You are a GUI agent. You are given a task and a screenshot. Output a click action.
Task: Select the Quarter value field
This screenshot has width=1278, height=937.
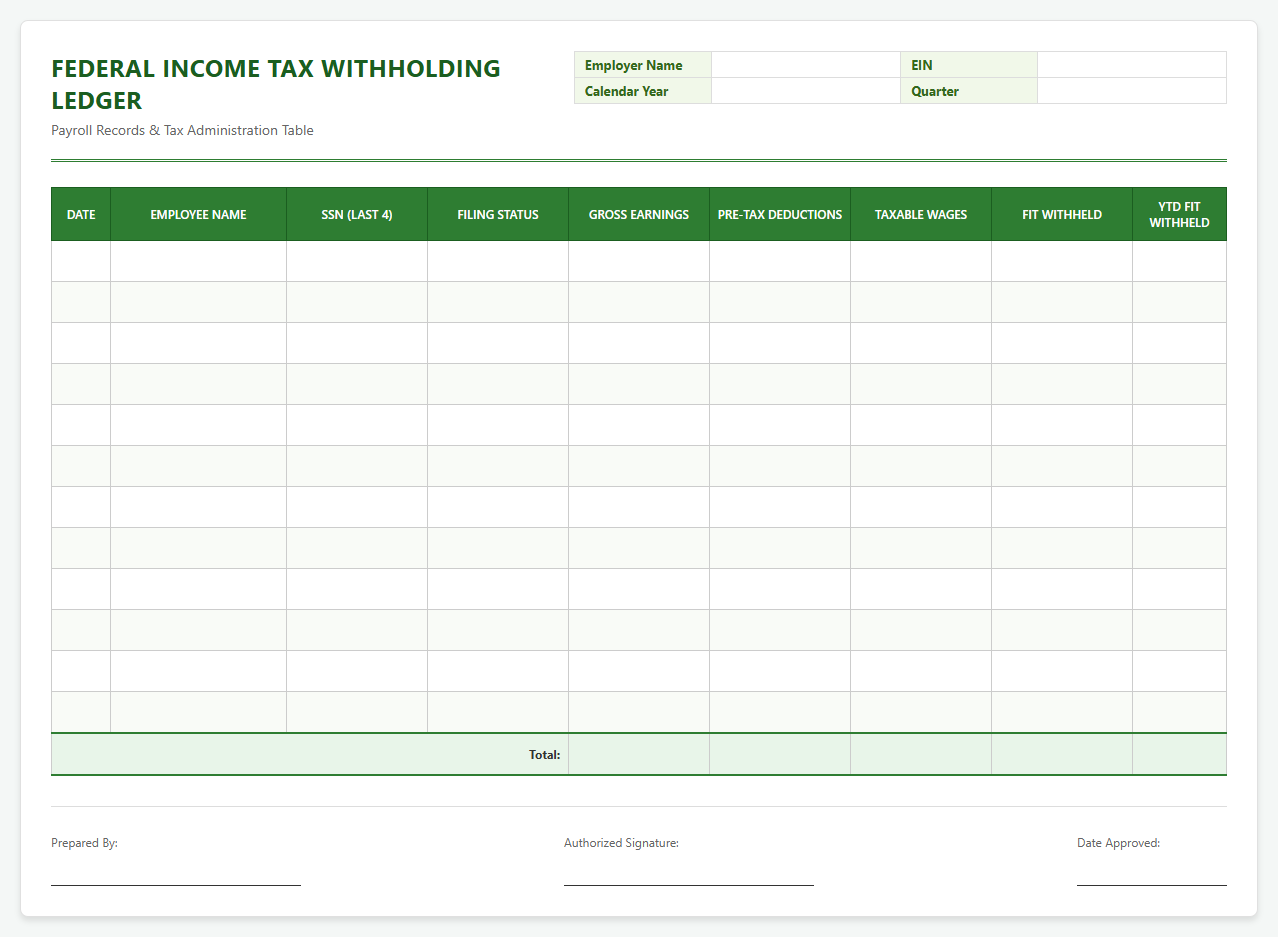click(1132, 91)
